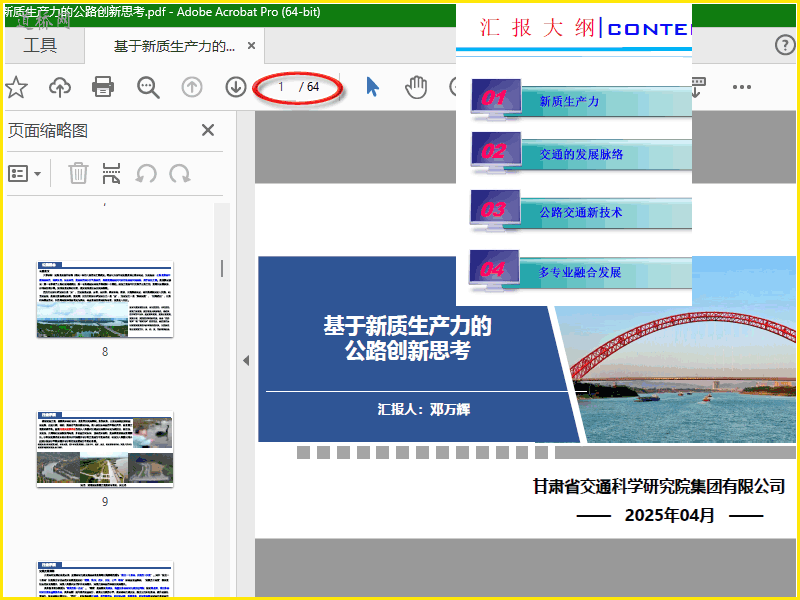The height and width of the screenshot is (600, 800).
Task: Open the 工具 tab
Action: coord(40,45)
